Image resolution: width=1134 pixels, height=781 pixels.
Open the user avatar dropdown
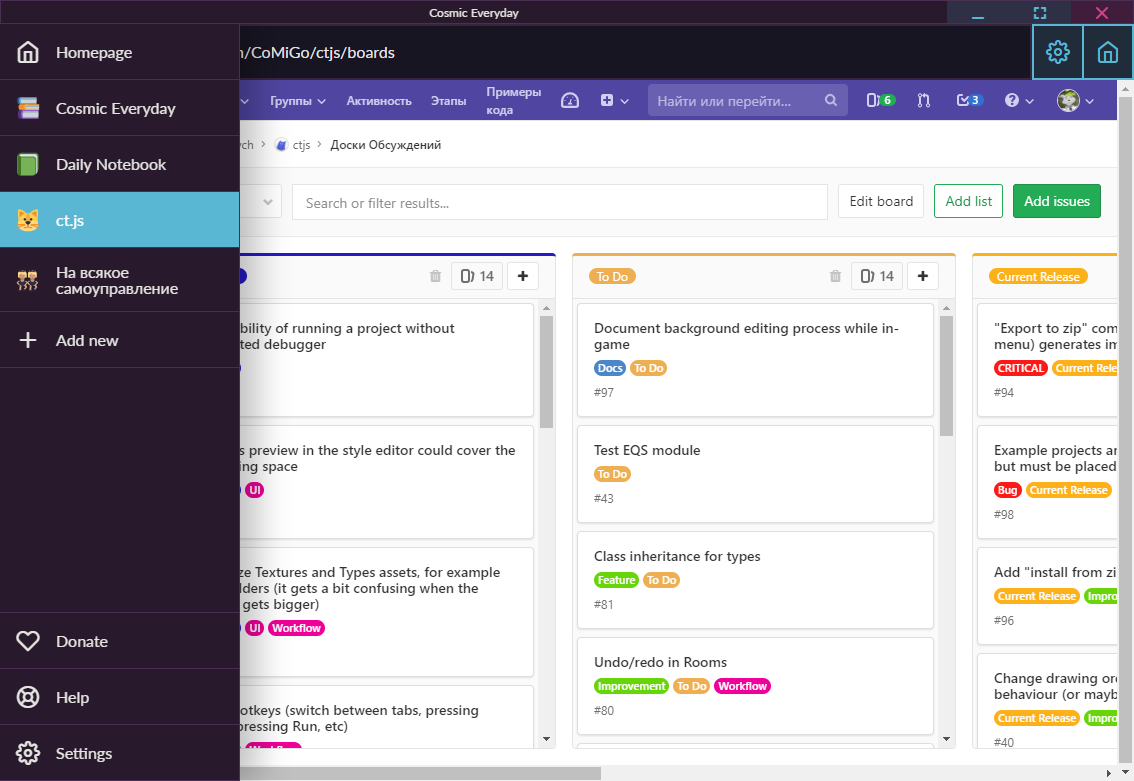(1075, 101)
